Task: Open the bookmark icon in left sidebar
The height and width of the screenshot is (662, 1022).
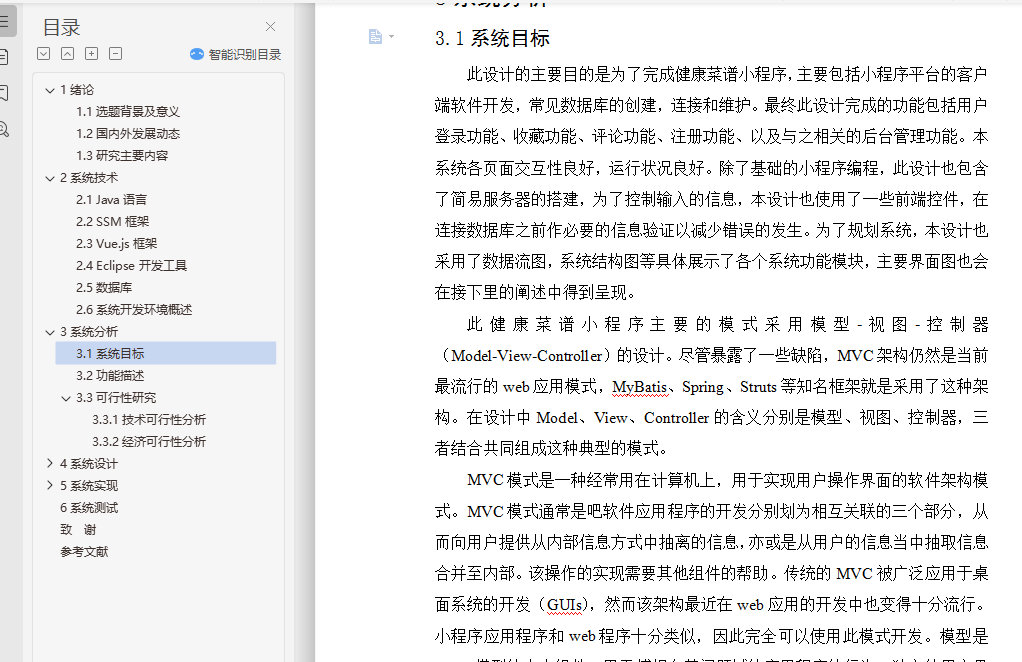Action: click(x=4, y=93)
